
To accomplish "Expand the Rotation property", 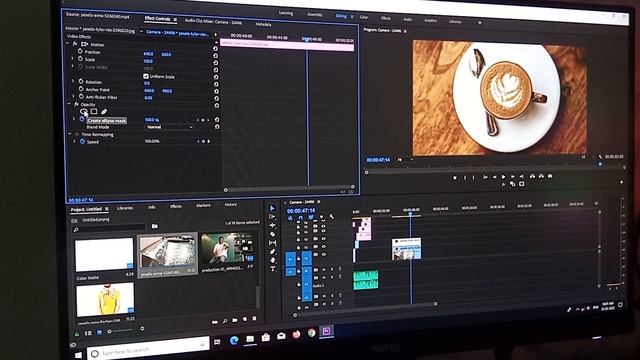I will pyautogui.click(x=73, y=81).
